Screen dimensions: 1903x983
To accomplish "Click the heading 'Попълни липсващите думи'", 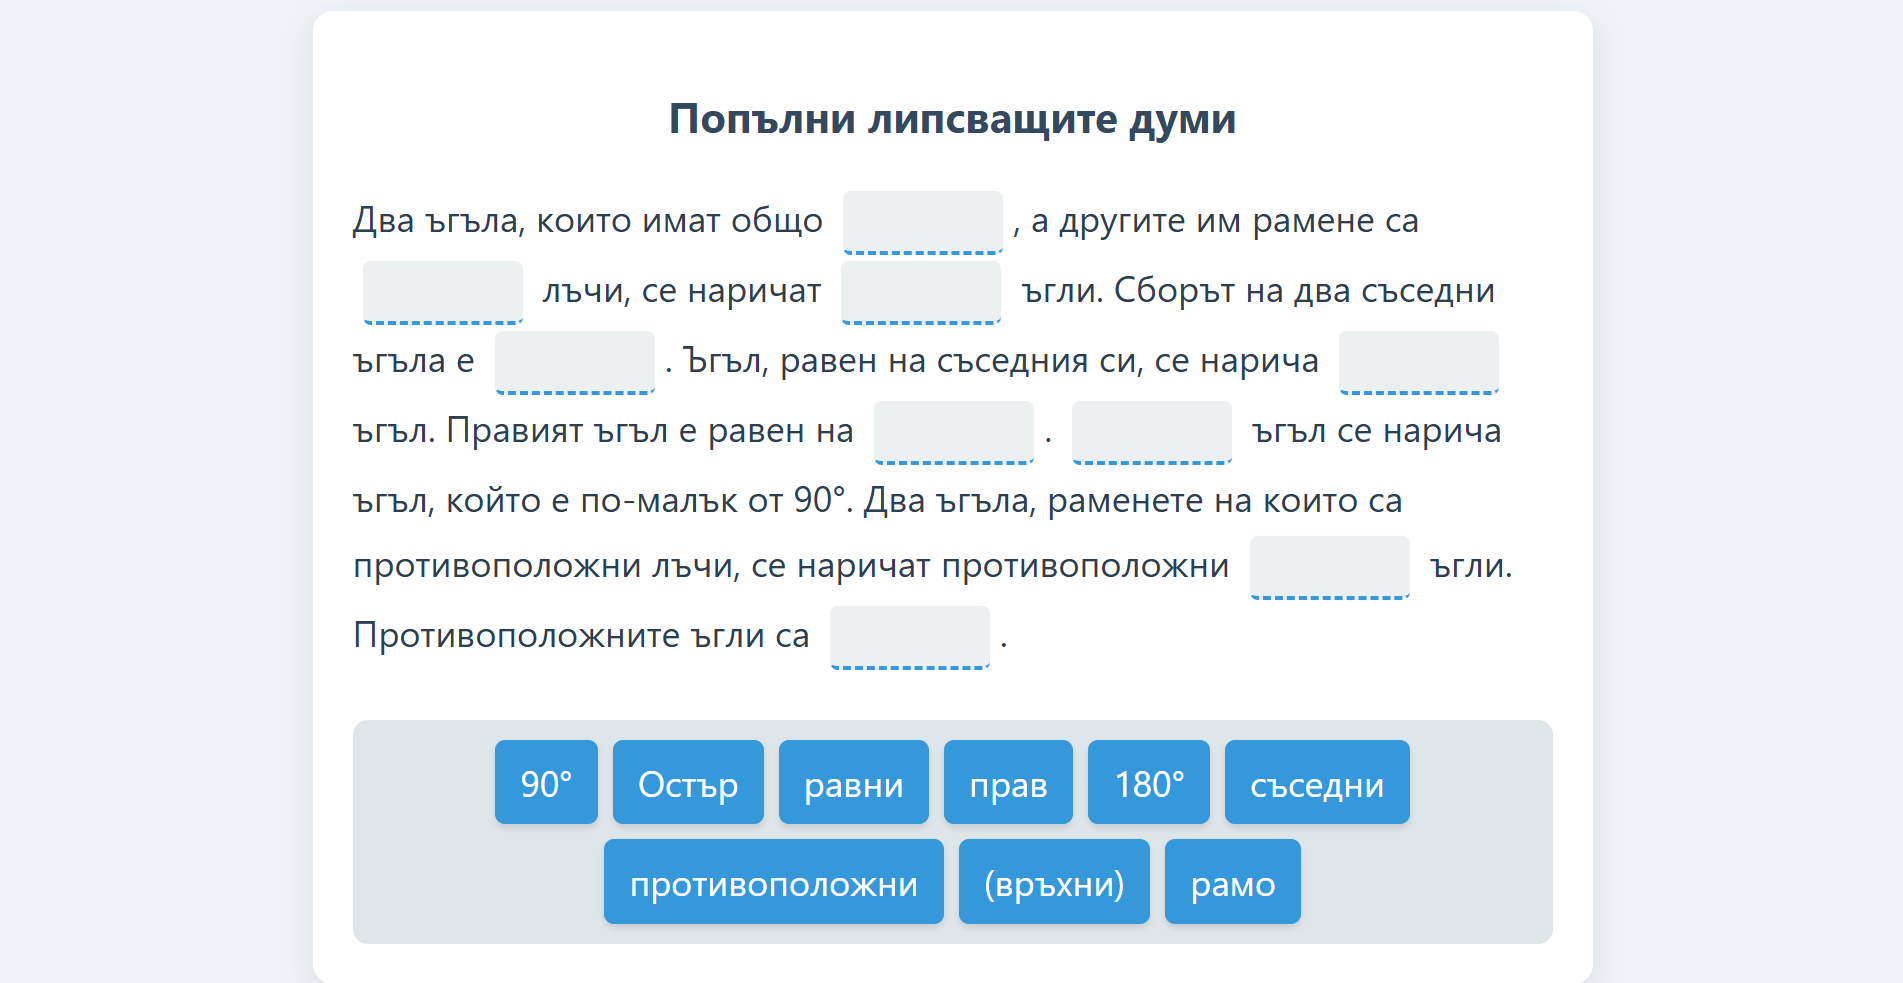I will pos(952,119).
